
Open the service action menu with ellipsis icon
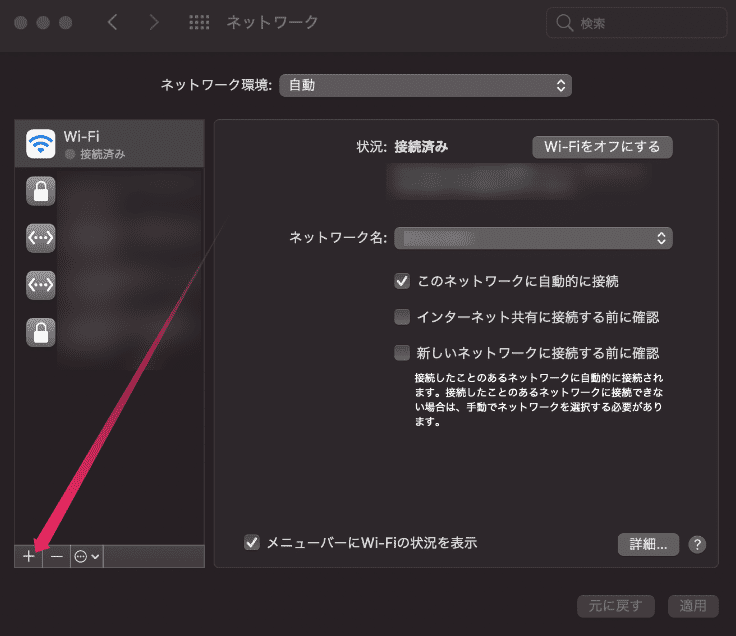(x=87, y=556)
